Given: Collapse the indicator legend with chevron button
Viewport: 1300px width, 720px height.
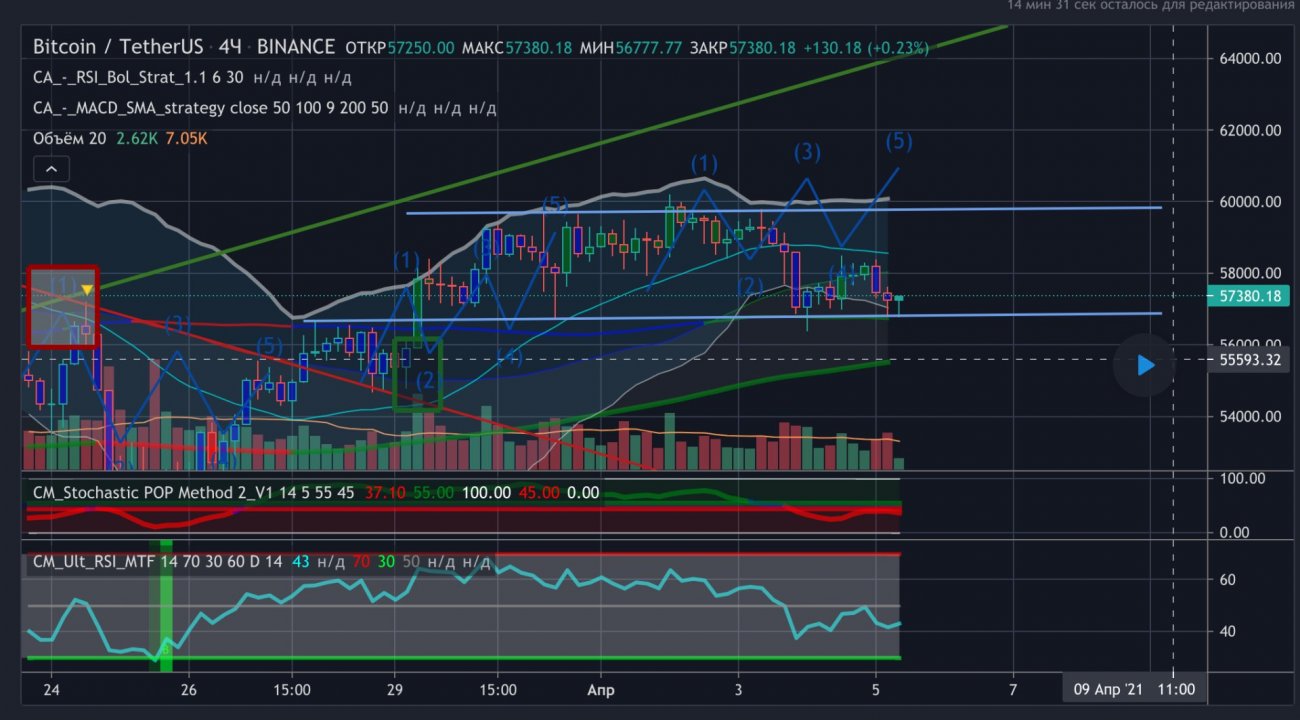Looking at the screenshot, I should 52,169.
